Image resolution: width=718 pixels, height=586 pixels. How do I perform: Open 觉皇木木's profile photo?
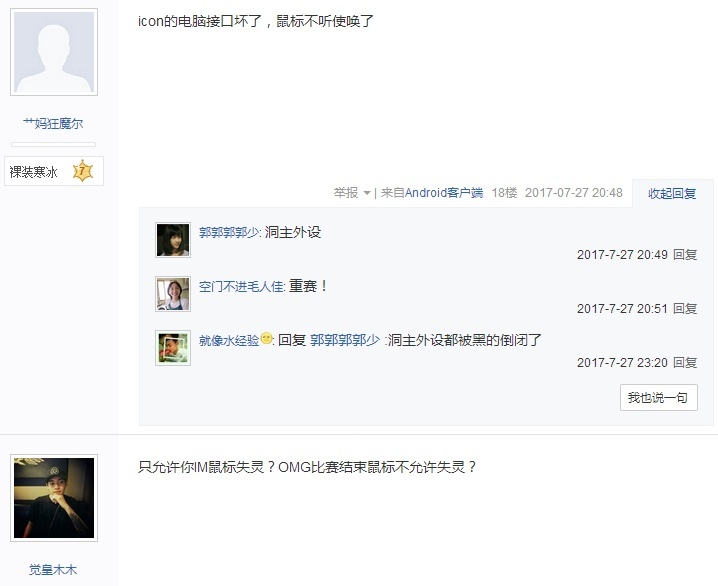(x=54, y=498)
